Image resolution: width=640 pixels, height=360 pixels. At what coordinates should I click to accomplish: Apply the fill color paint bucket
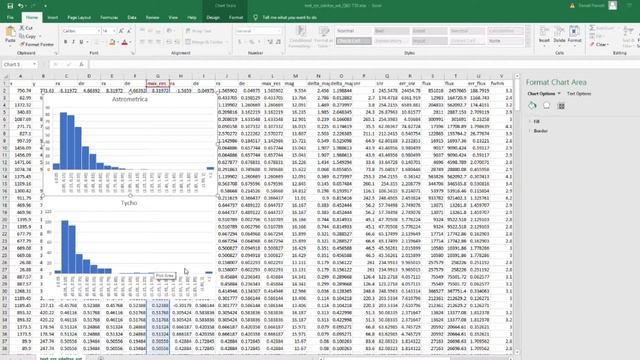pyautogui.click(x=112, y=42)
